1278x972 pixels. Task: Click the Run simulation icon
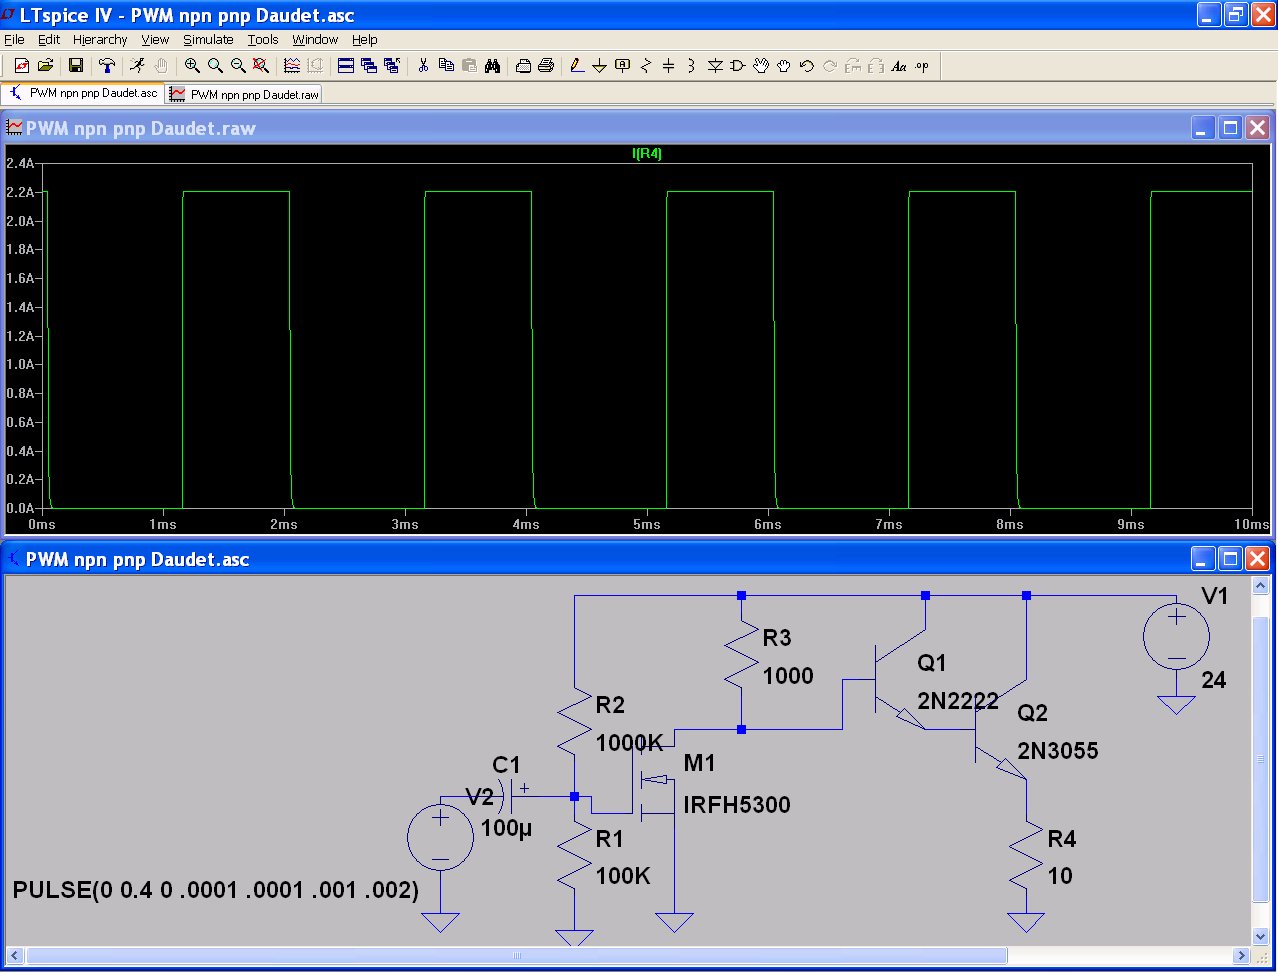[136, 66]
